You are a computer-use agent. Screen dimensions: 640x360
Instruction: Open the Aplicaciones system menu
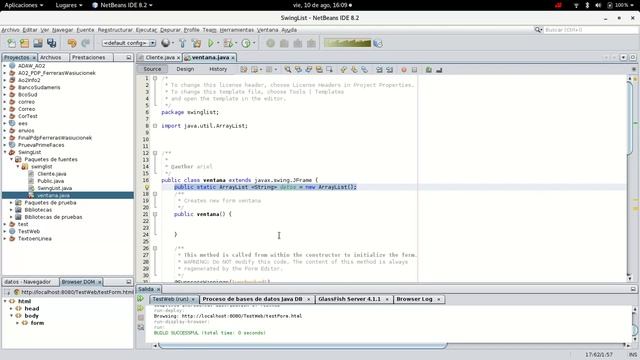click(23, 5)
